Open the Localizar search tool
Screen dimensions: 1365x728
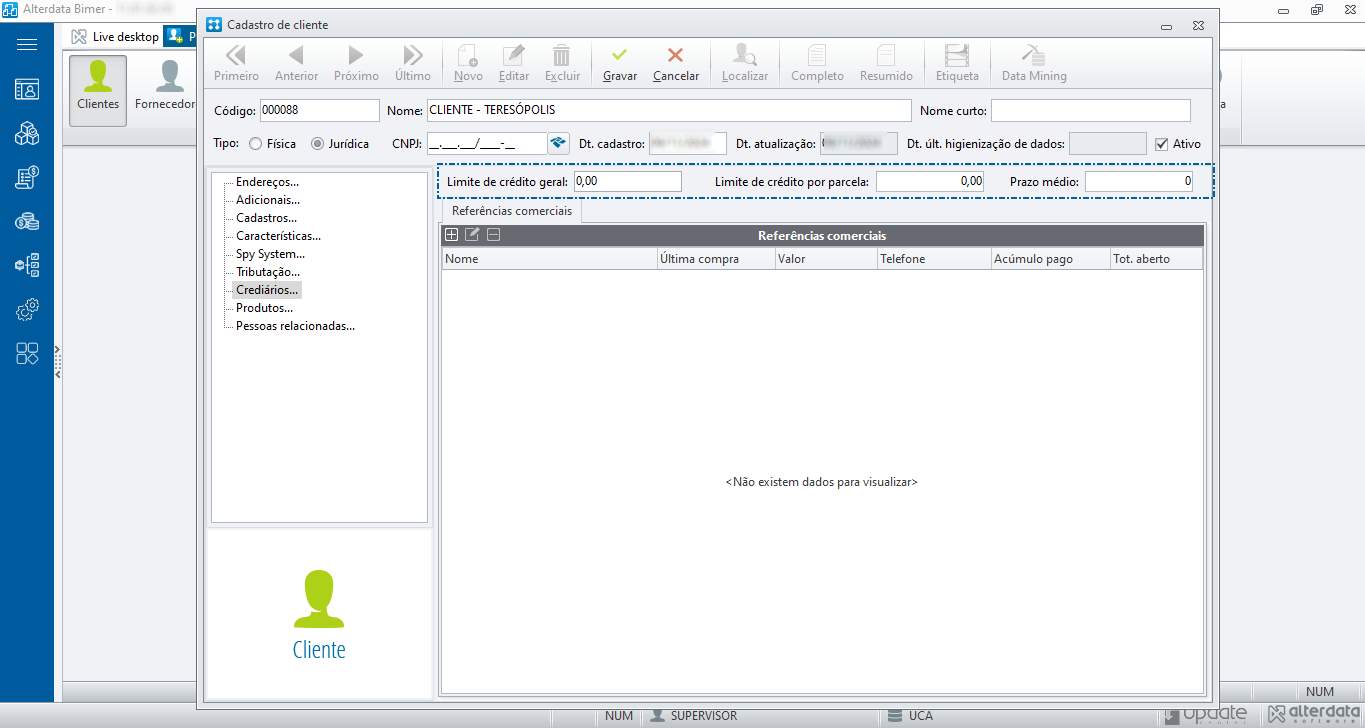tap(745, 63)
